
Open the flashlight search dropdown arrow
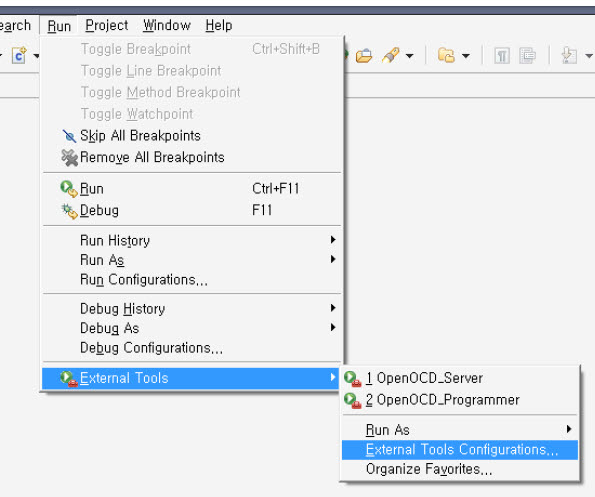[x=409, y=56]
